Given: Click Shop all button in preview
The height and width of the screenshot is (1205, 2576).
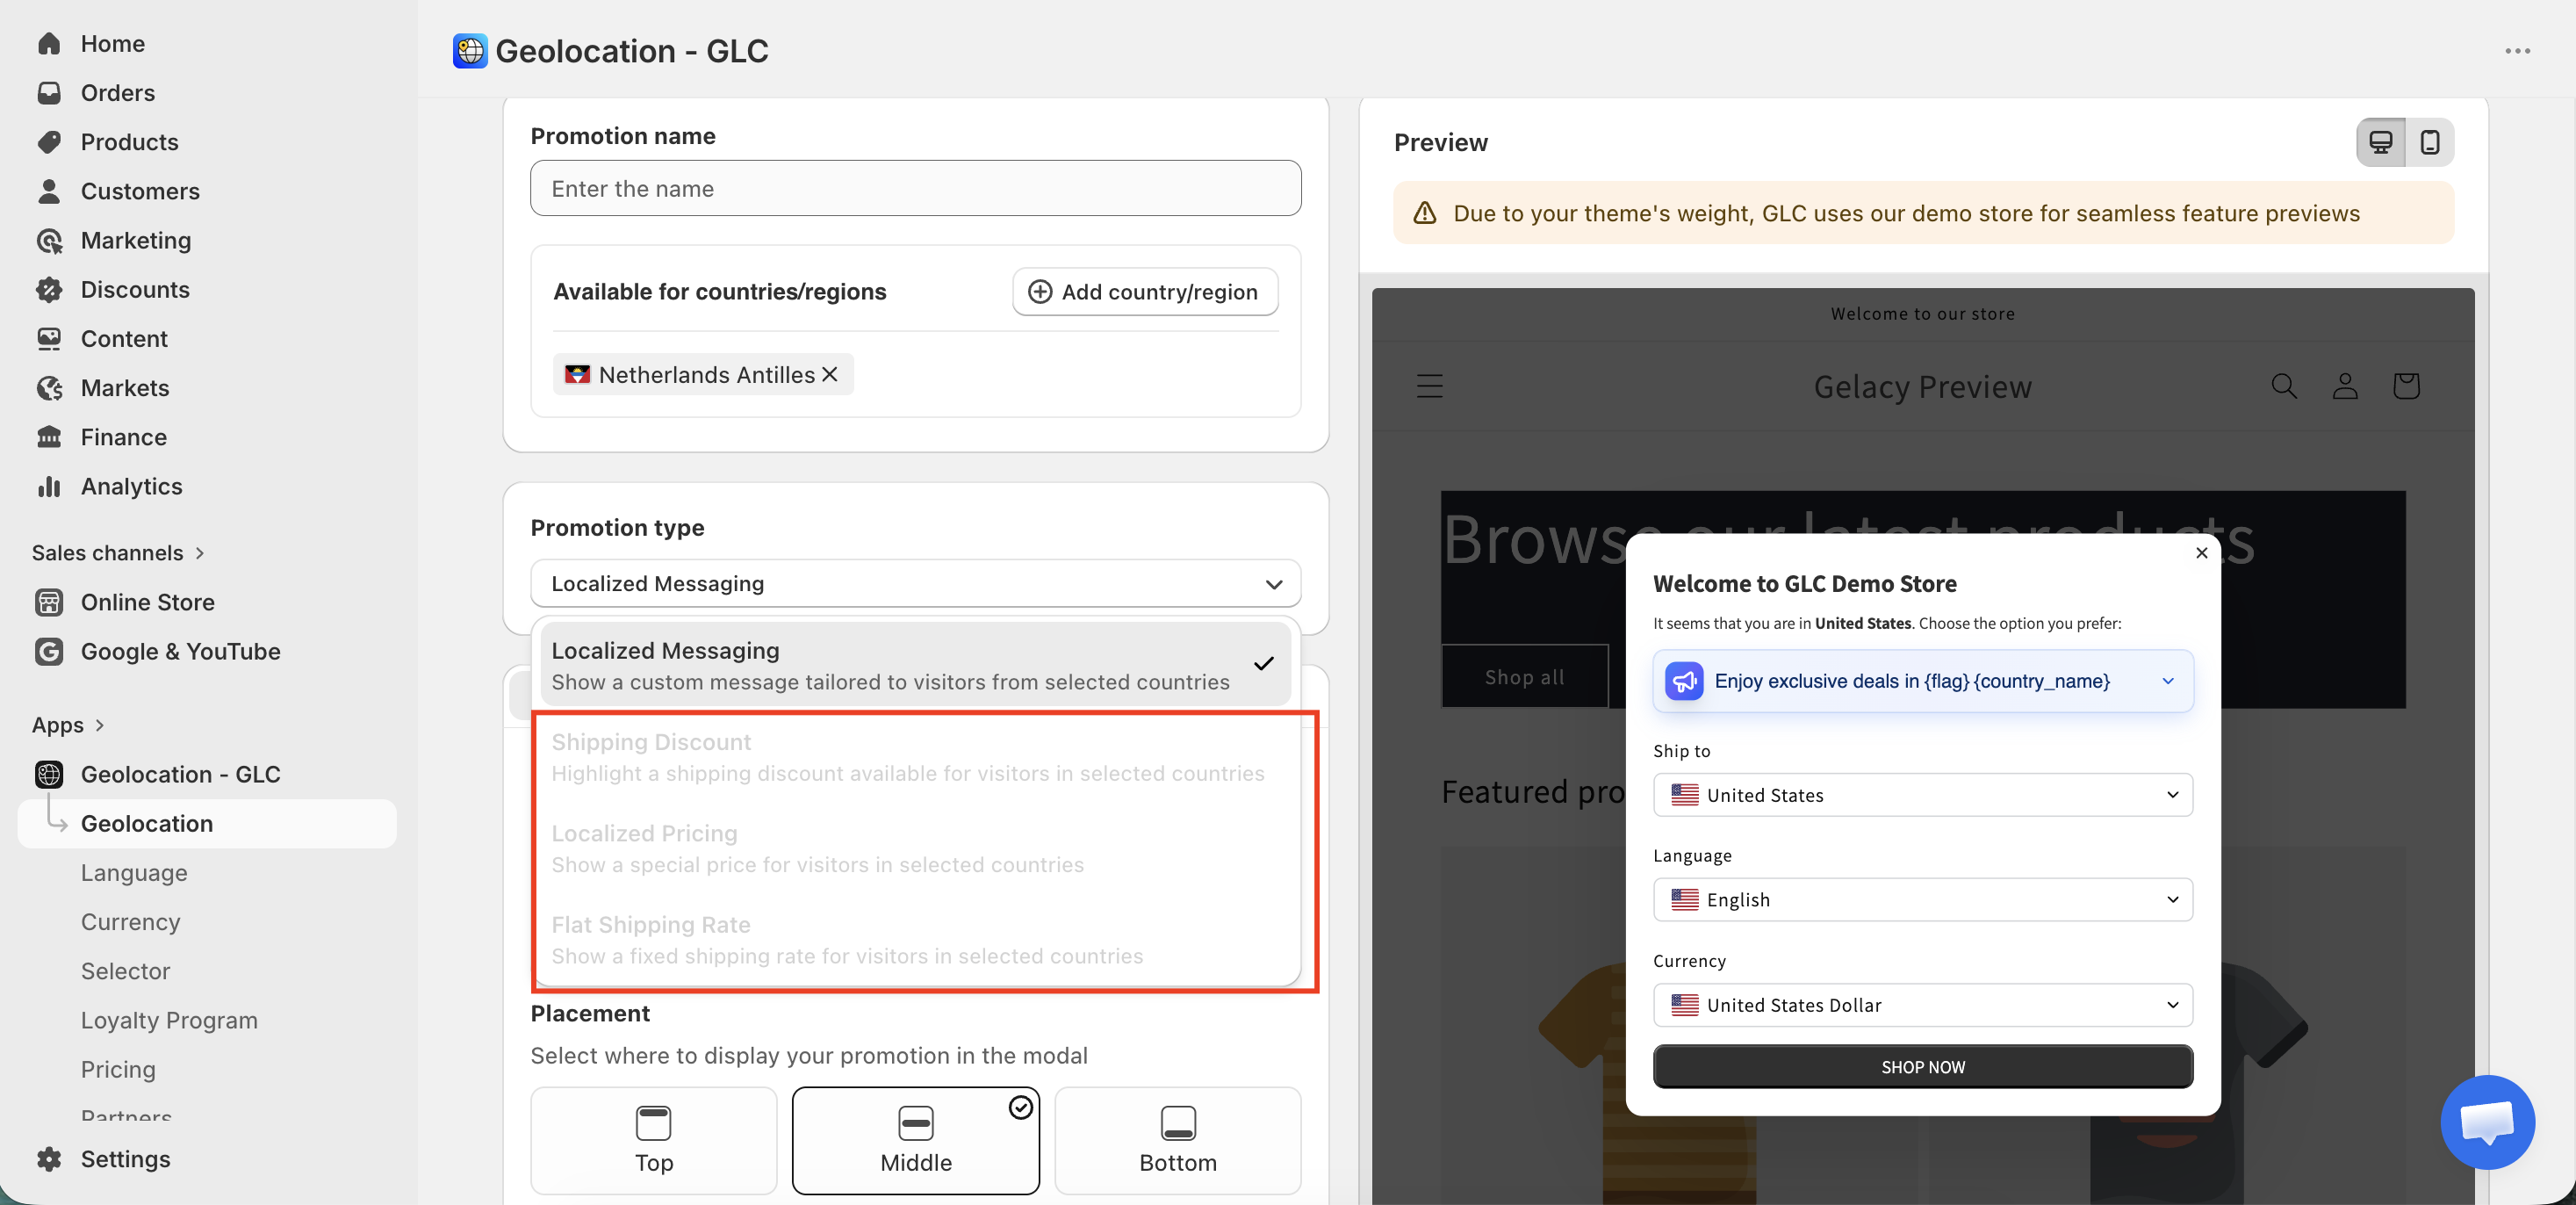Looking at the screenshot, I should (1524, 677).
